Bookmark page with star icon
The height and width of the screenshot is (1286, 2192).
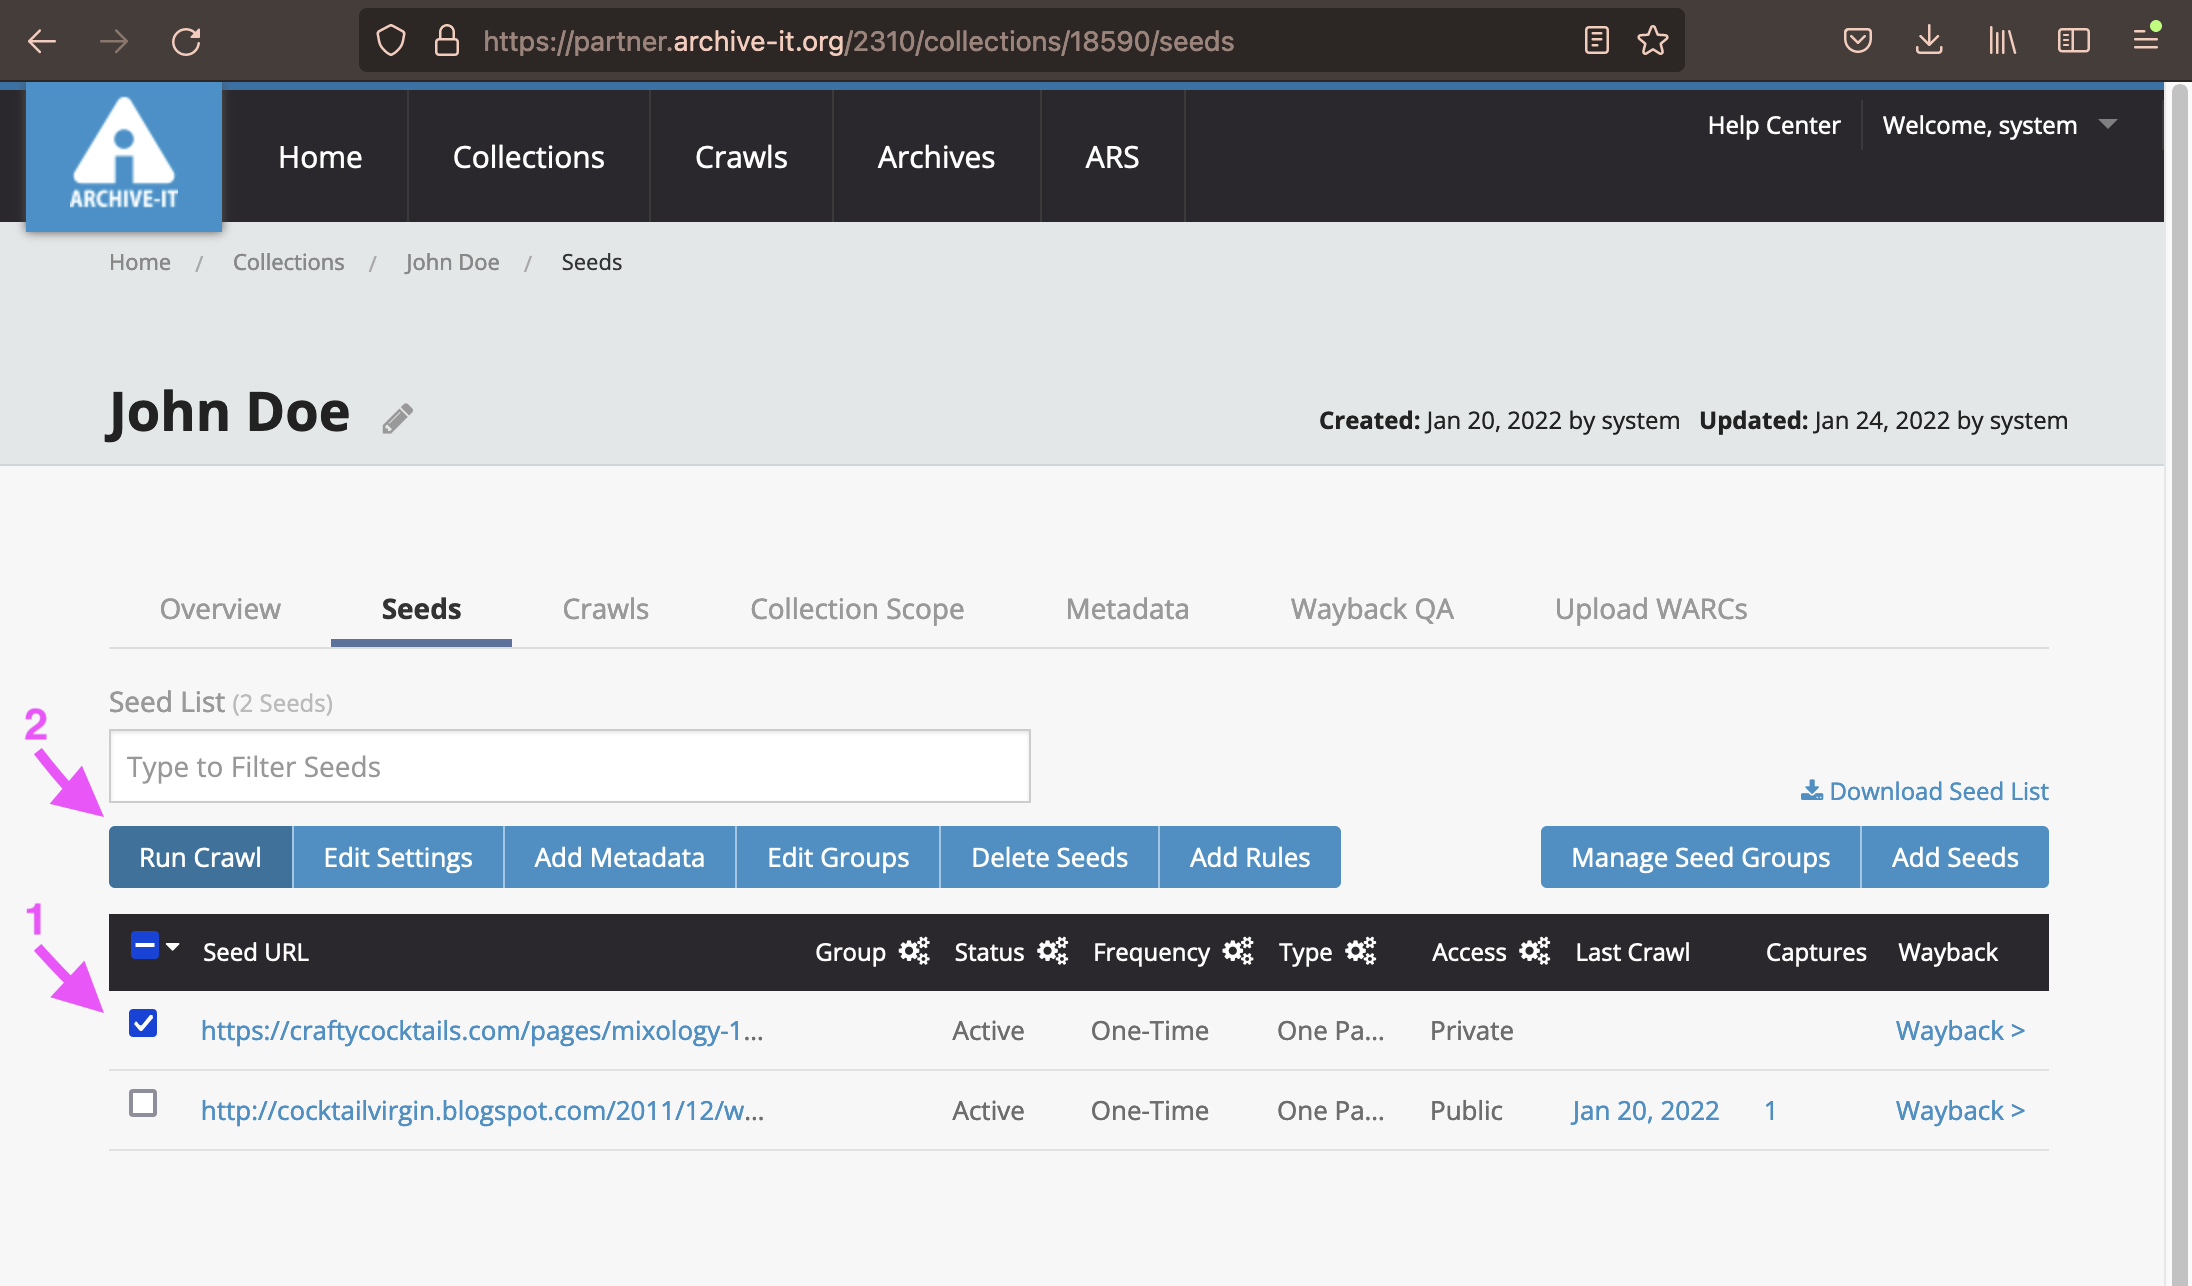tap(1652, 41)
